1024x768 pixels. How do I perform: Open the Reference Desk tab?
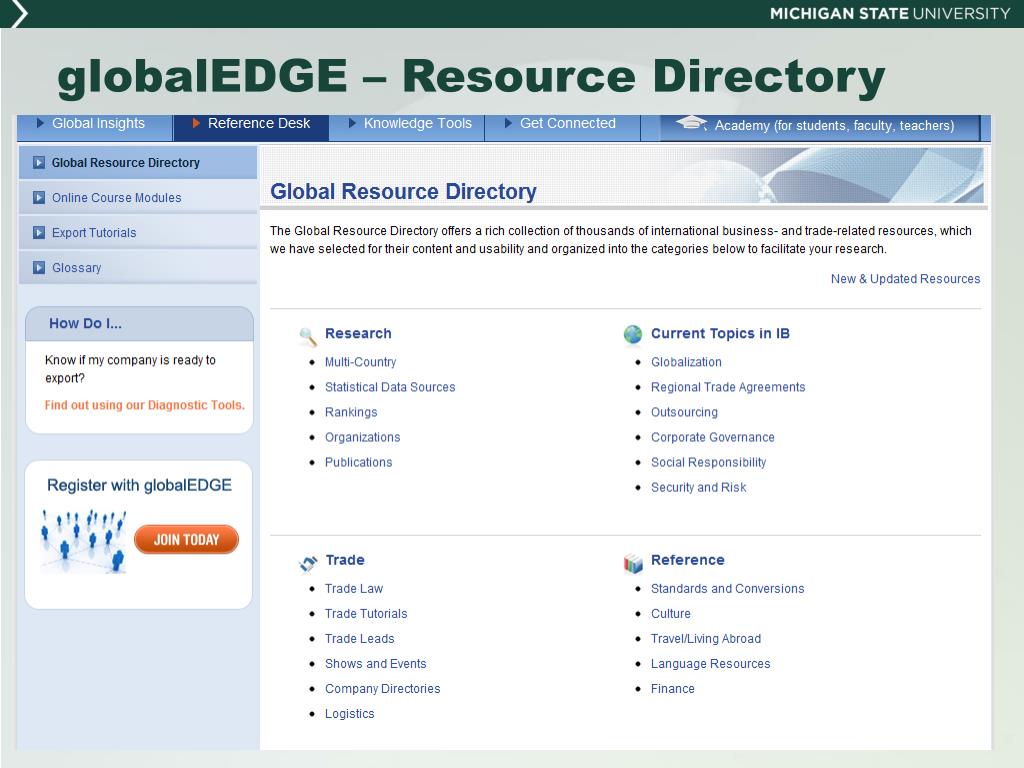click(x=251, y=127)
